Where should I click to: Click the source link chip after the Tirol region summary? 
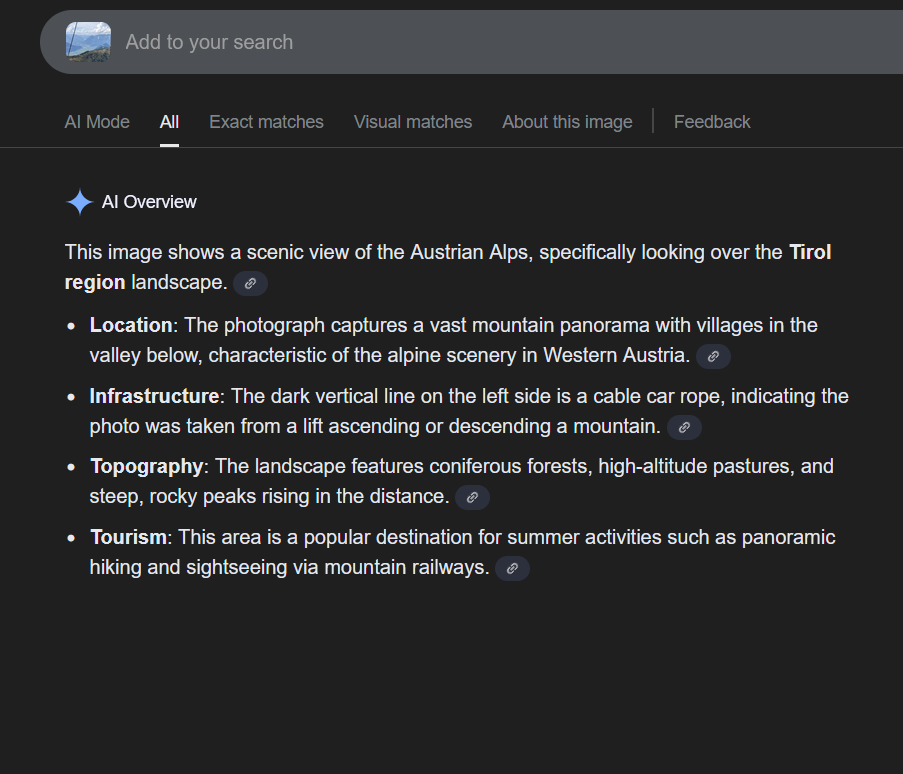(250, 283)
